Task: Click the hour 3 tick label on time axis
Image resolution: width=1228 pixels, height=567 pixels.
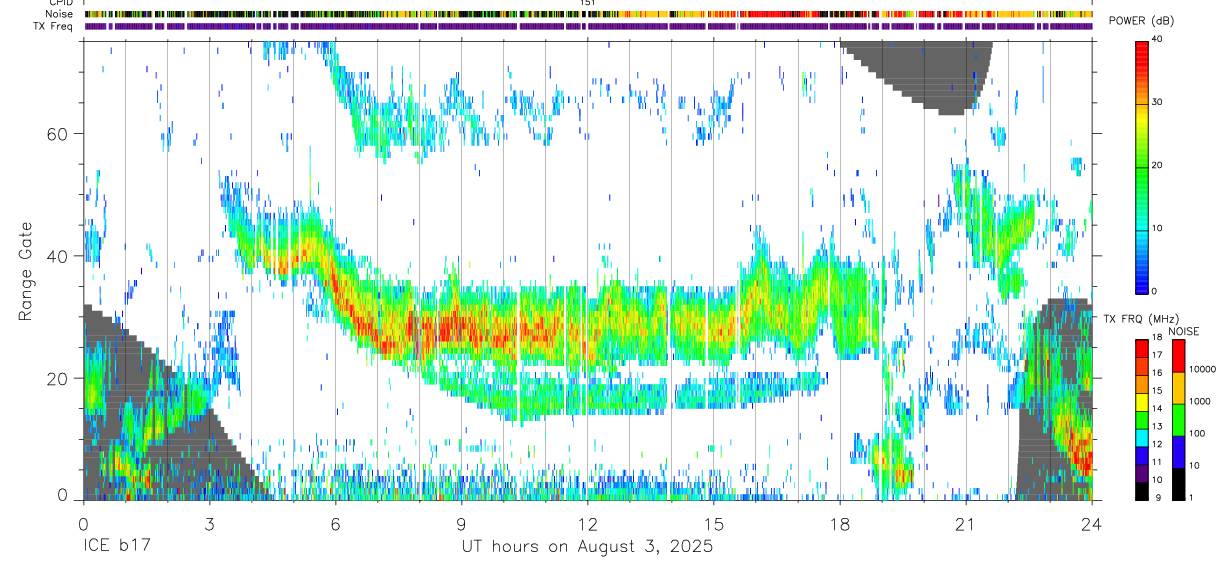Action: (x=209, y=523)
